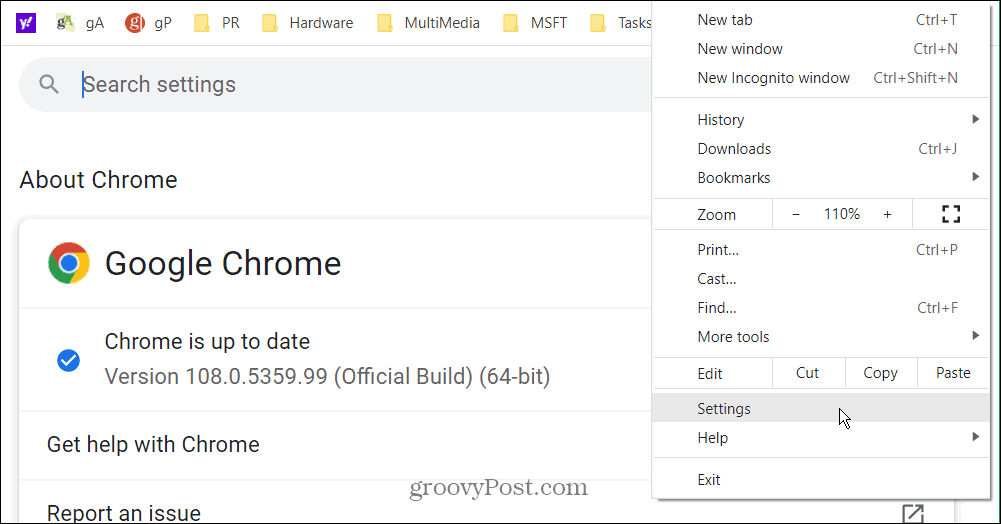
Task: Open the MSFT bookmarks folder
Action: (x=535, y=23)
